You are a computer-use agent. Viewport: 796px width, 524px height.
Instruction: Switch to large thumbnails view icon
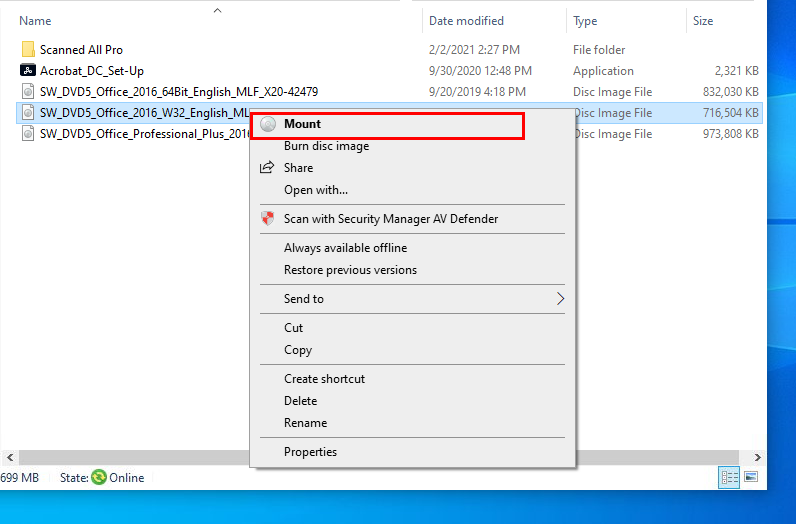coord(751,477)
